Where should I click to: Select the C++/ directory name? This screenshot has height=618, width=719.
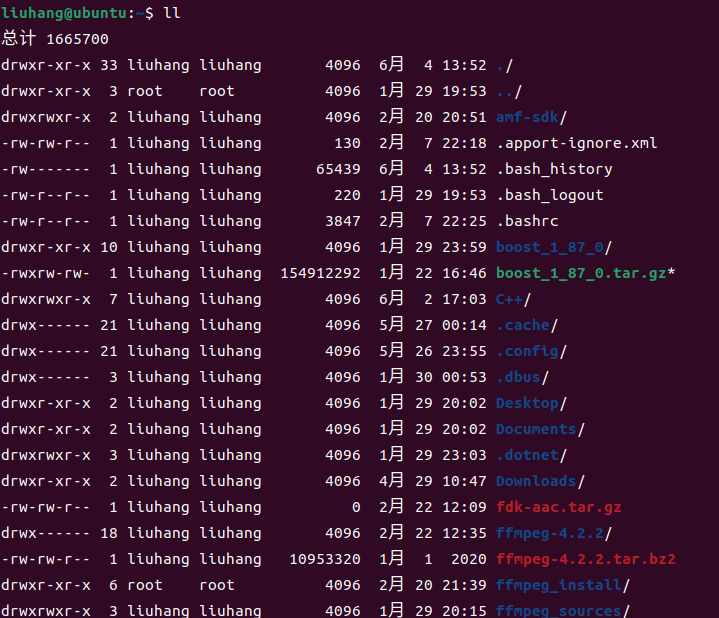(x=514, y=300)
